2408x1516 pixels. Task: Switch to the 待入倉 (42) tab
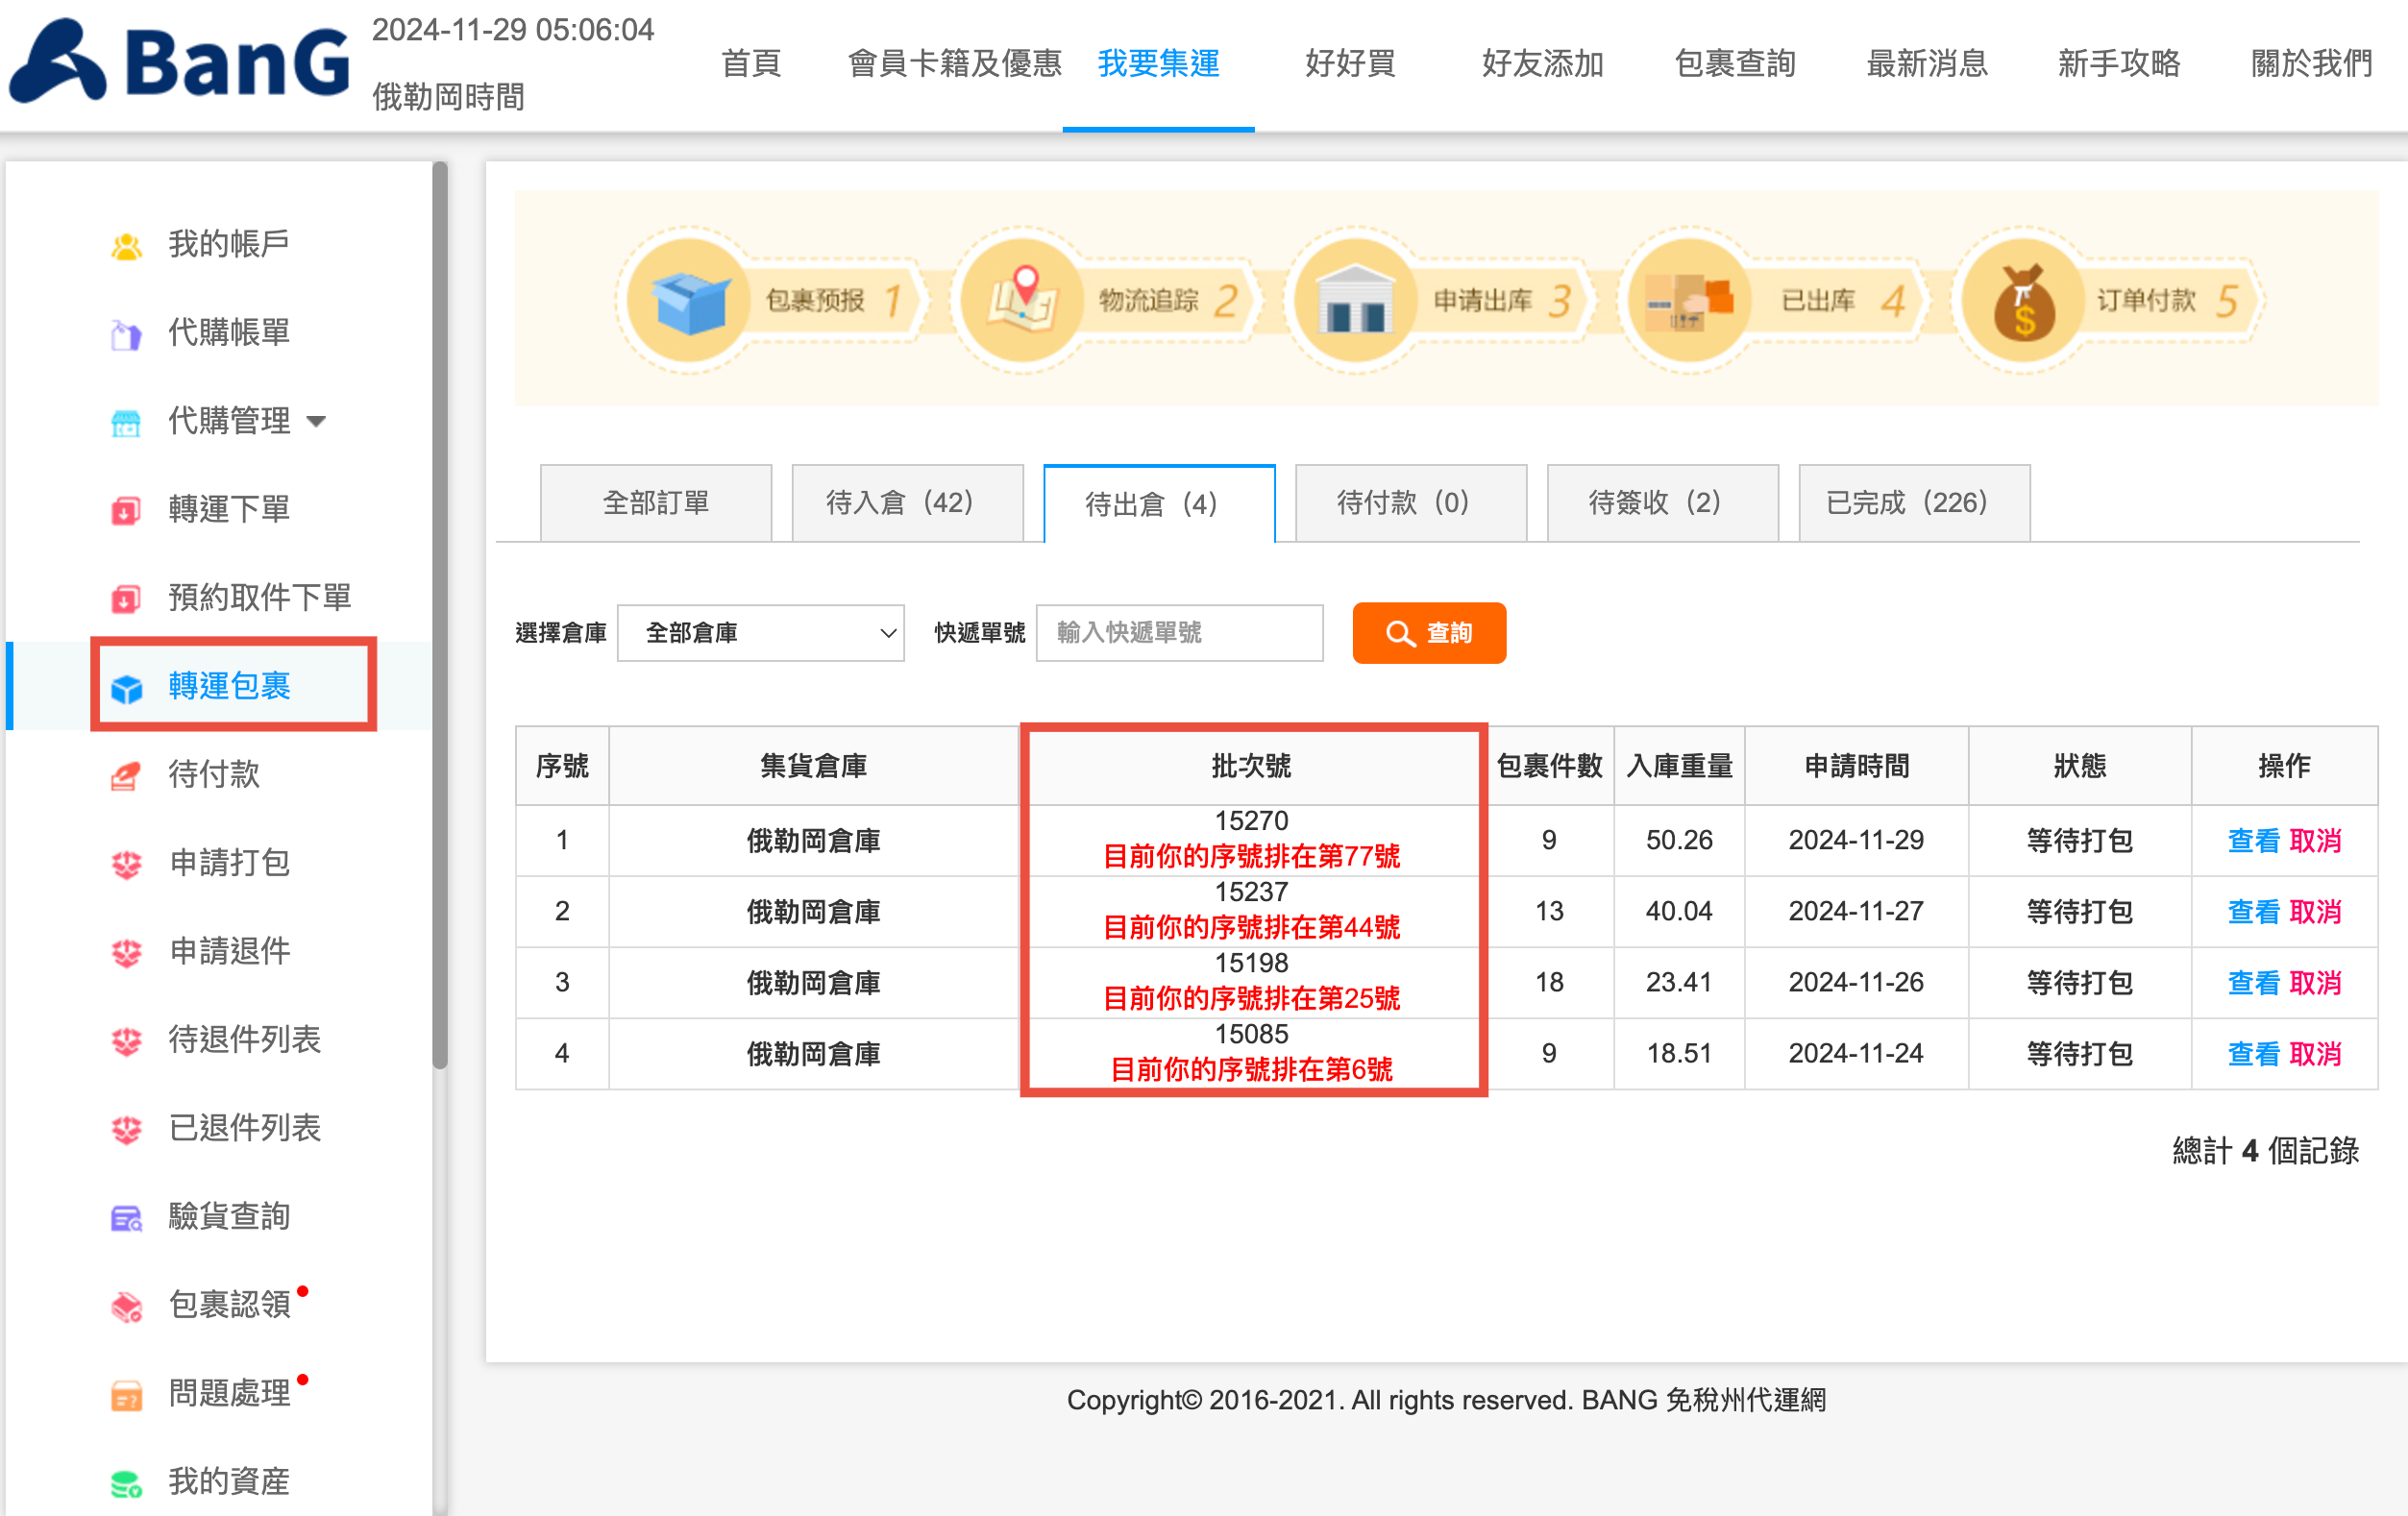click(x=907, y=502)
